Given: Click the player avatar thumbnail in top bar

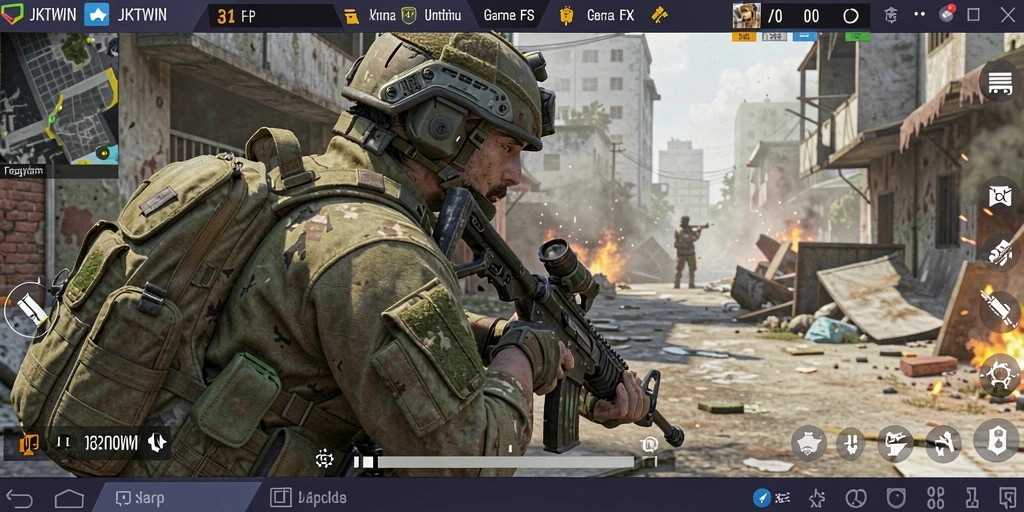Looking at the screenshot, I should tap(746, 16).
